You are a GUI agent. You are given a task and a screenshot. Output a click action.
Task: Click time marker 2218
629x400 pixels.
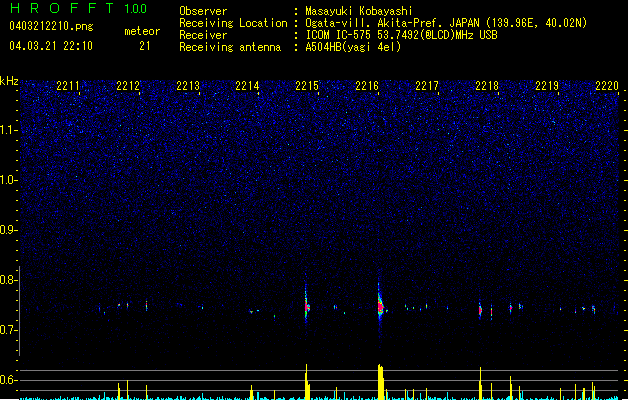click(x=487, y=86)
